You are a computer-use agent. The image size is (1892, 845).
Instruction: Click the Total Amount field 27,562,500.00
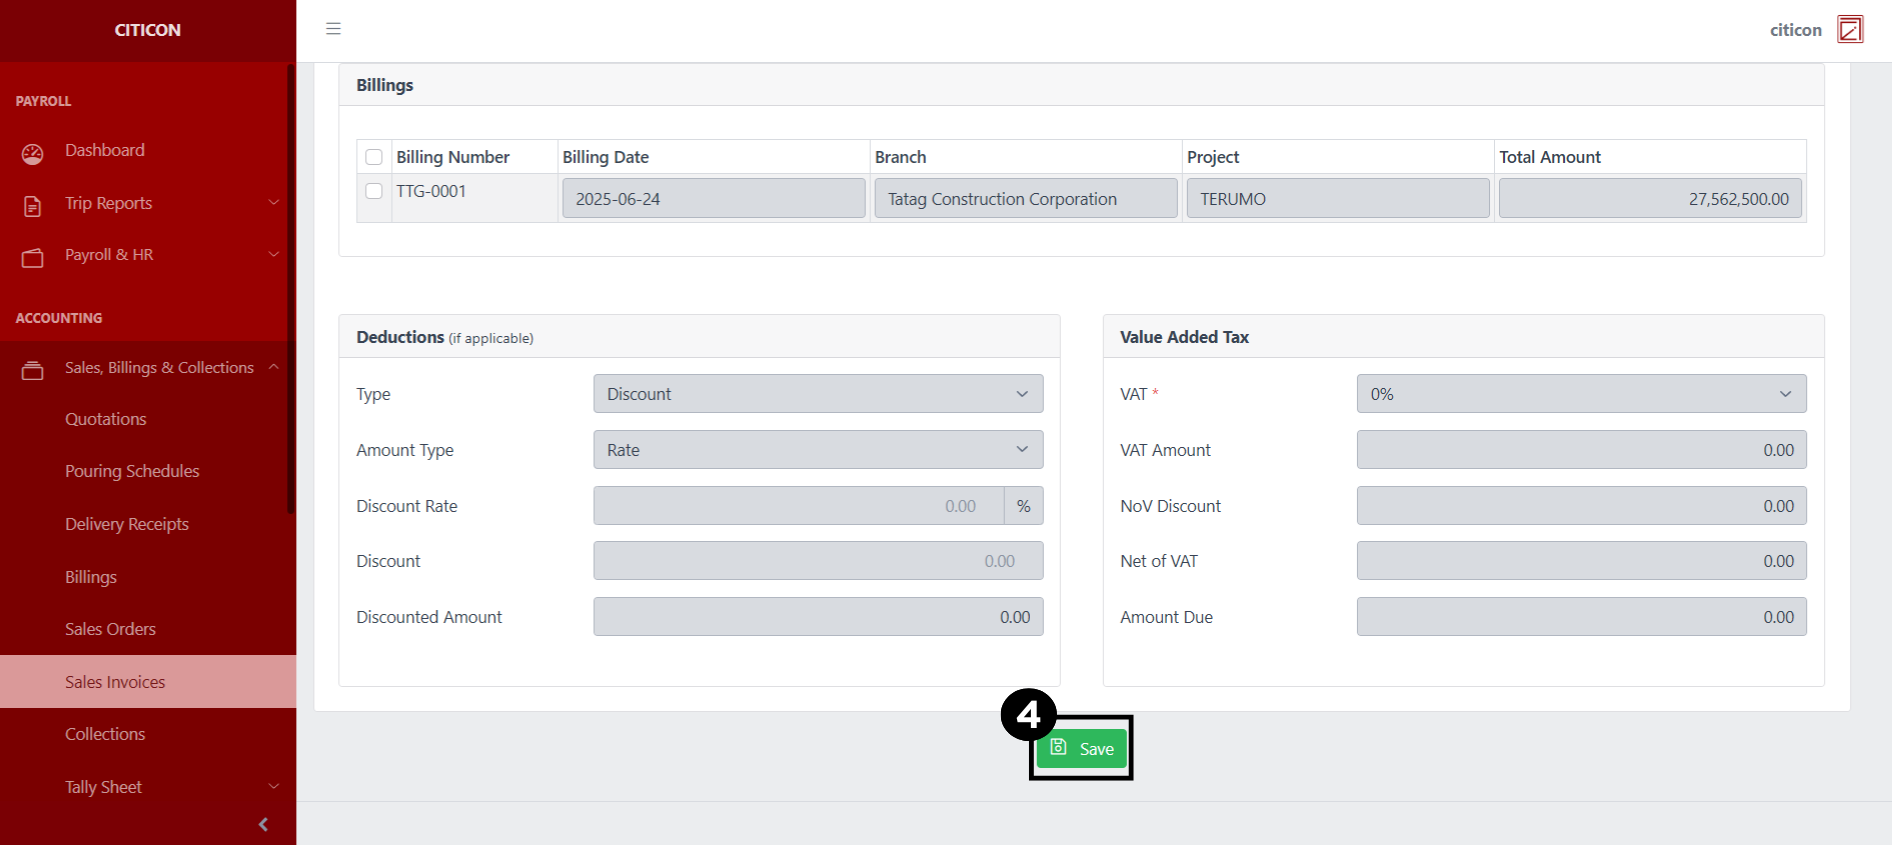[1650, 198]
